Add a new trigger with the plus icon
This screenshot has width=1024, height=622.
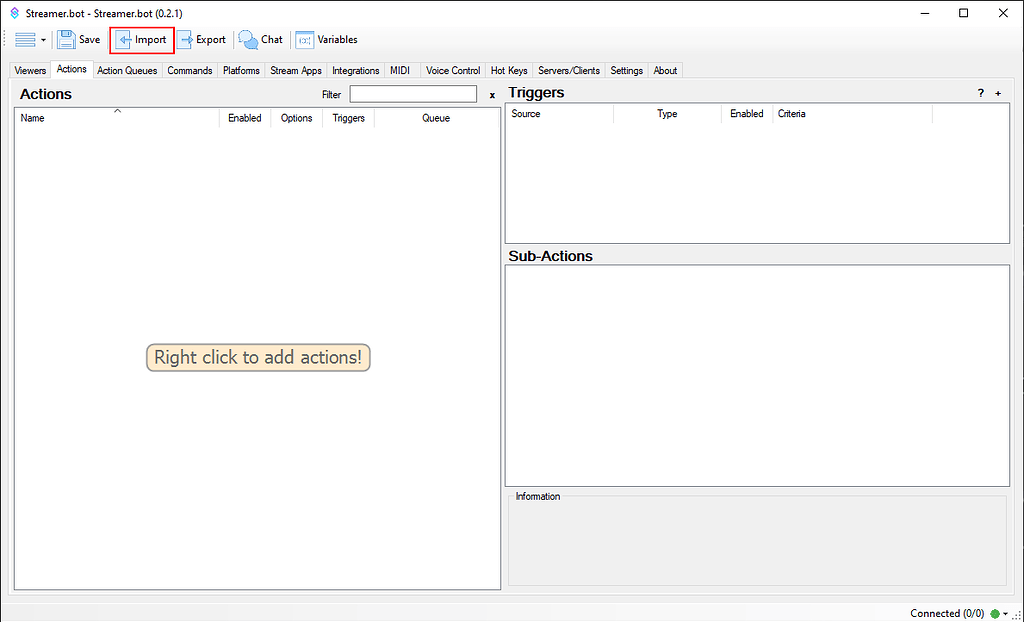(997, 93)
